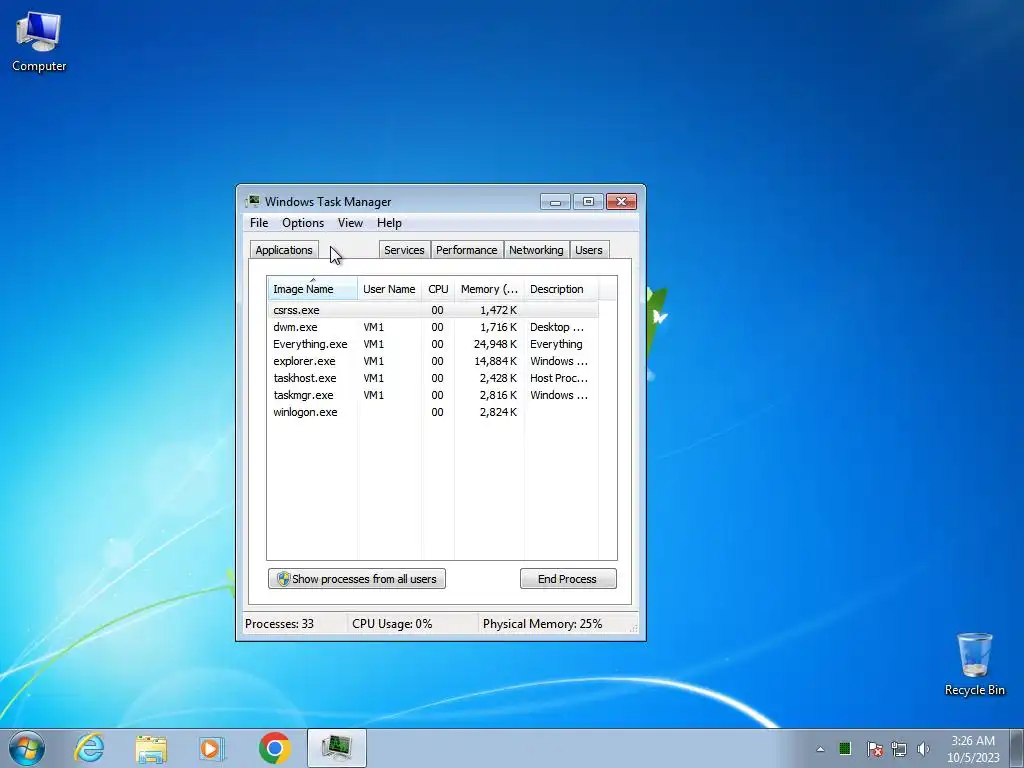
Task: Click CPU Usage: 0% status entry
Action: click(392, 624)
